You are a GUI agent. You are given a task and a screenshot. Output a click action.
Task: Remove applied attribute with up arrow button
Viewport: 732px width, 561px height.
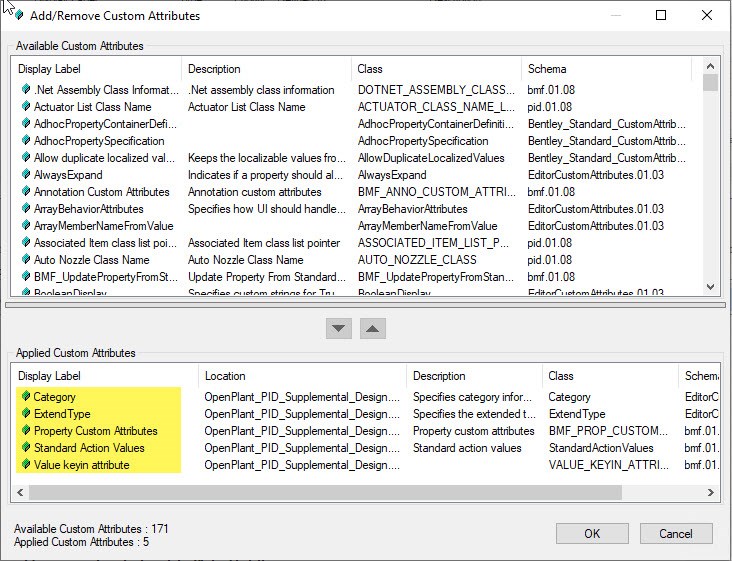click(x=373, y=329)
